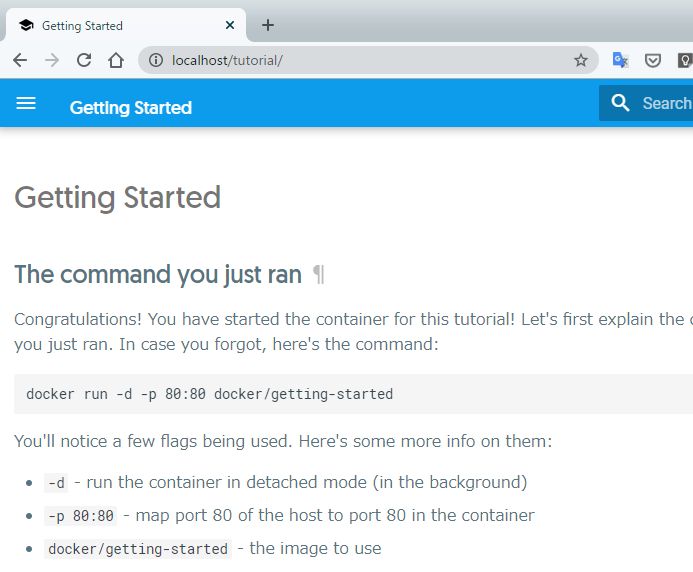Click 'The command you just ran' heading
693x572 pixels.
pos(158,275)
